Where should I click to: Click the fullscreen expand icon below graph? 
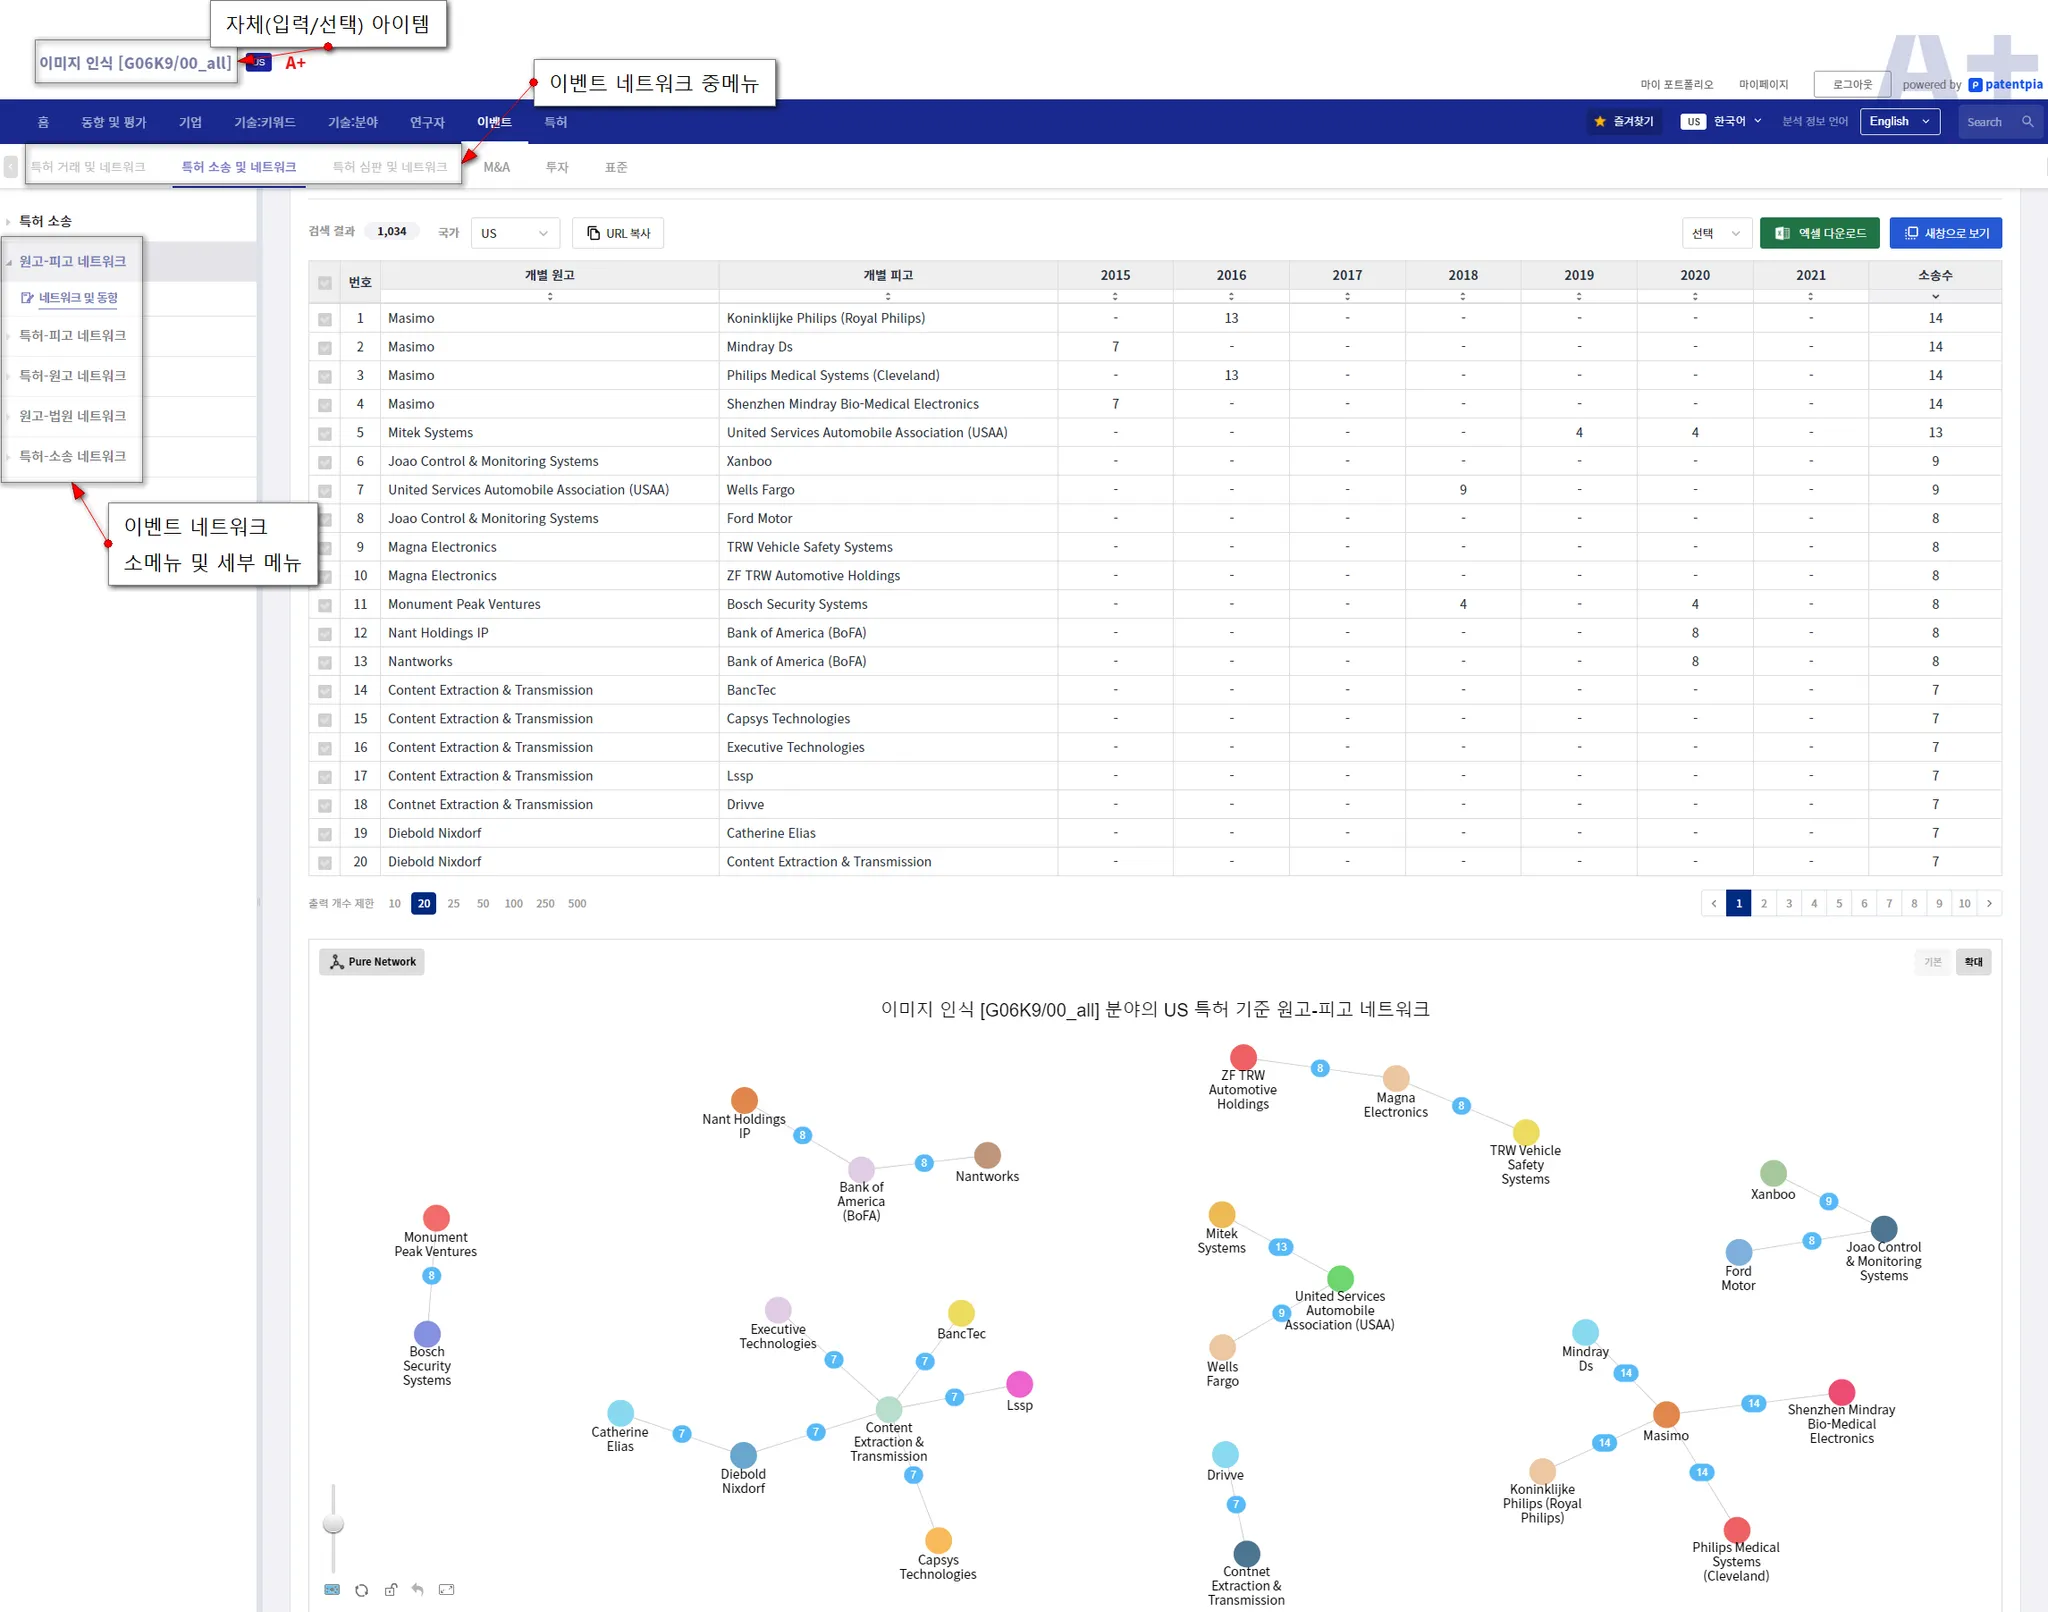(447, 1590)
